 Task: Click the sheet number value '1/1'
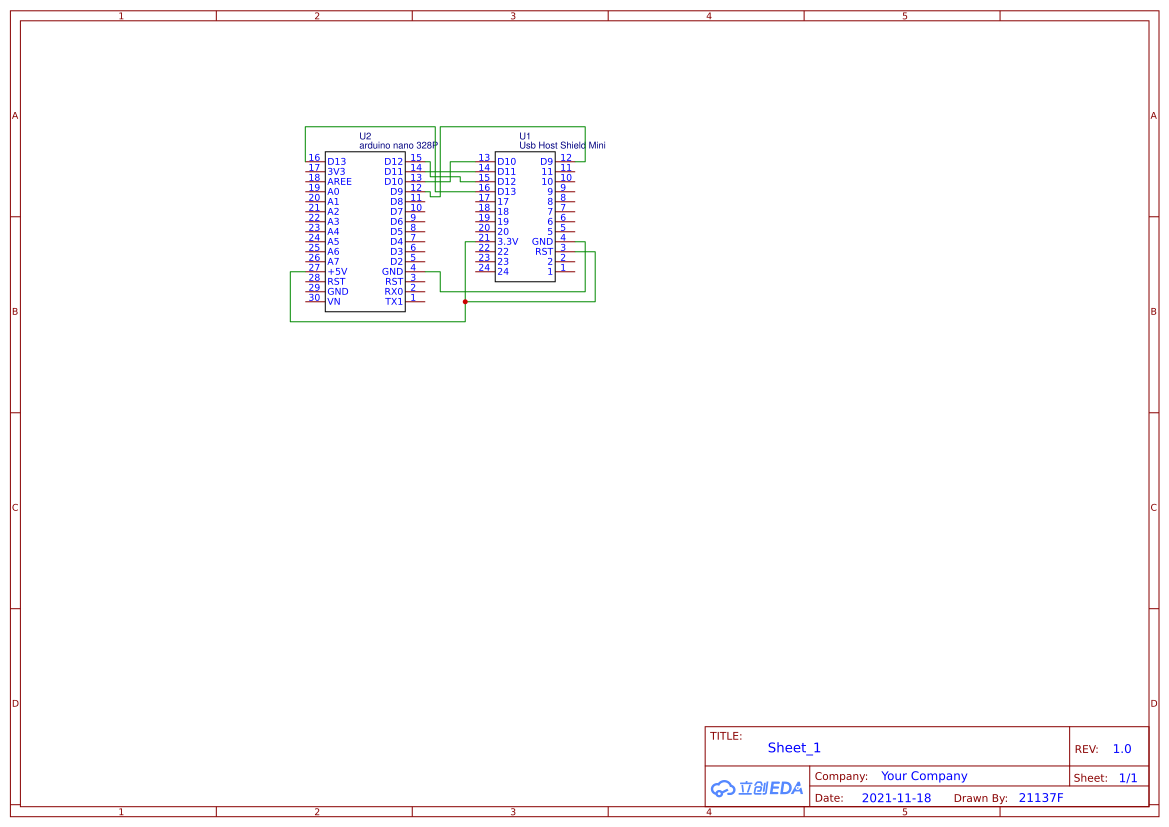[x=1128, y=778]
